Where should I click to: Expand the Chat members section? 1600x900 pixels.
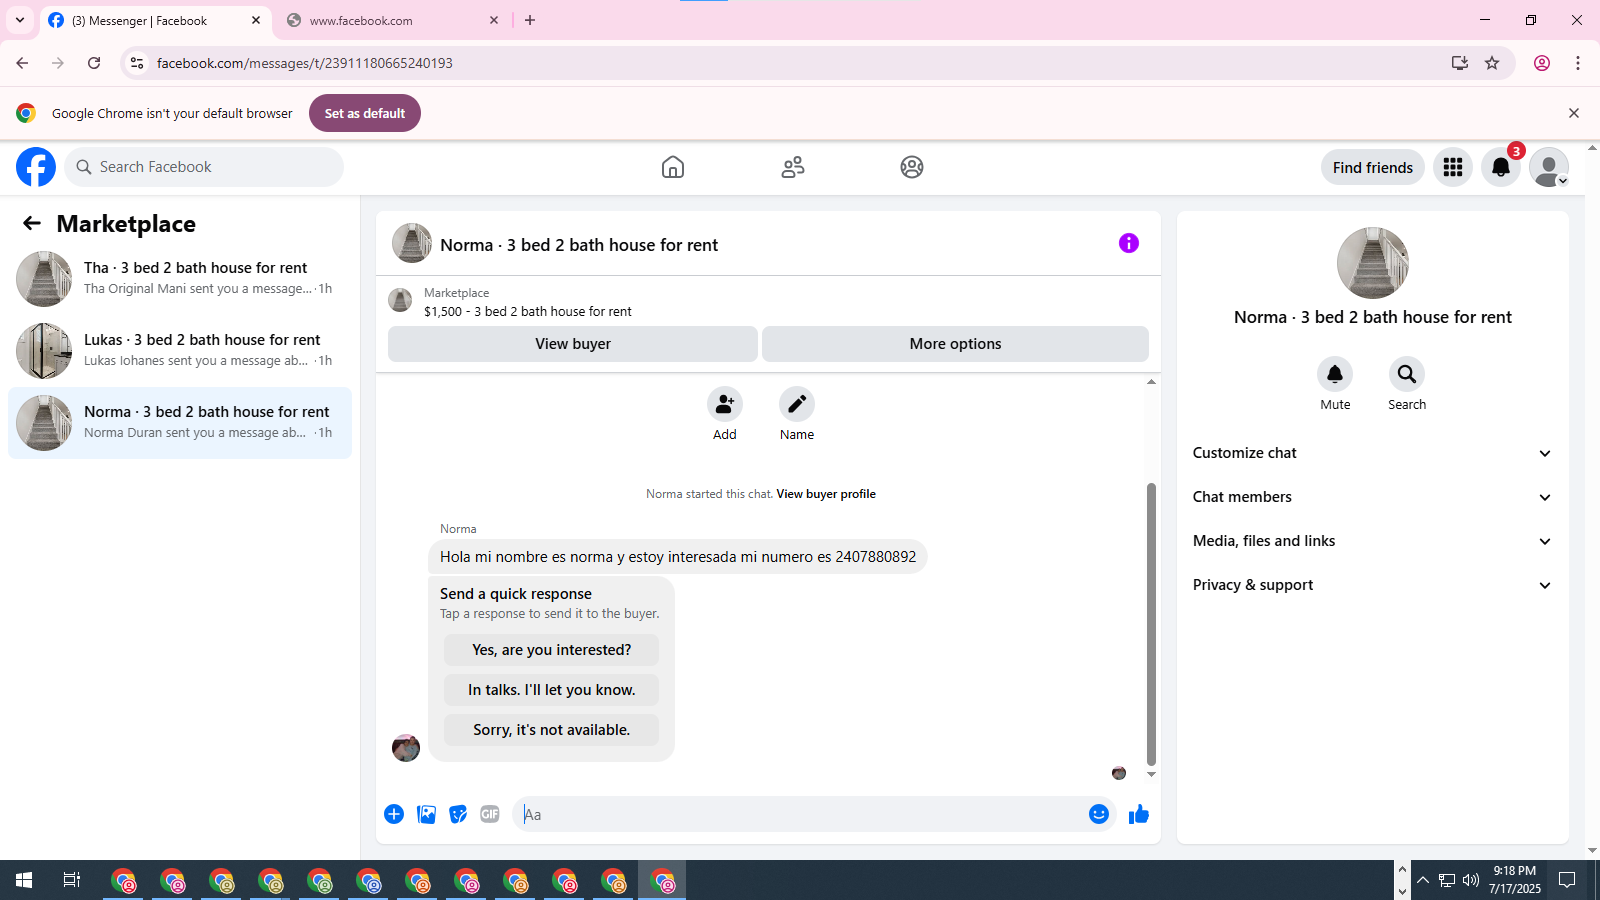click(x=1372, y=497)
